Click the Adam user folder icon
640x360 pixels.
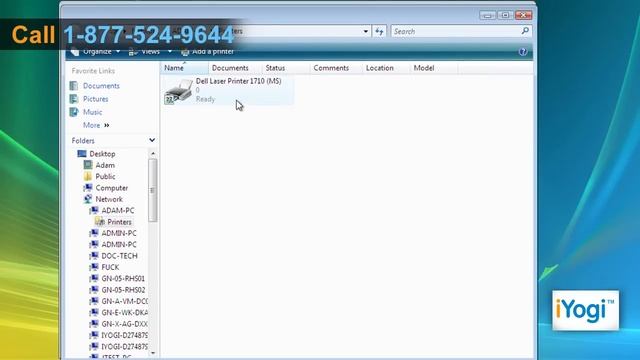click(x=88, y=165)
